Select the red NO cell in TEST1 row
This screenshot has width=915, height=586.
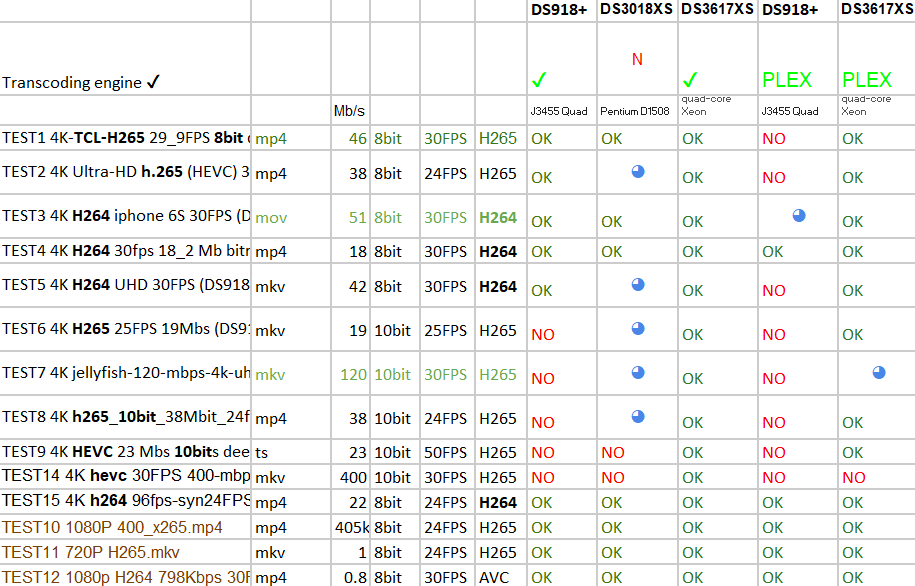coord(798,138)
